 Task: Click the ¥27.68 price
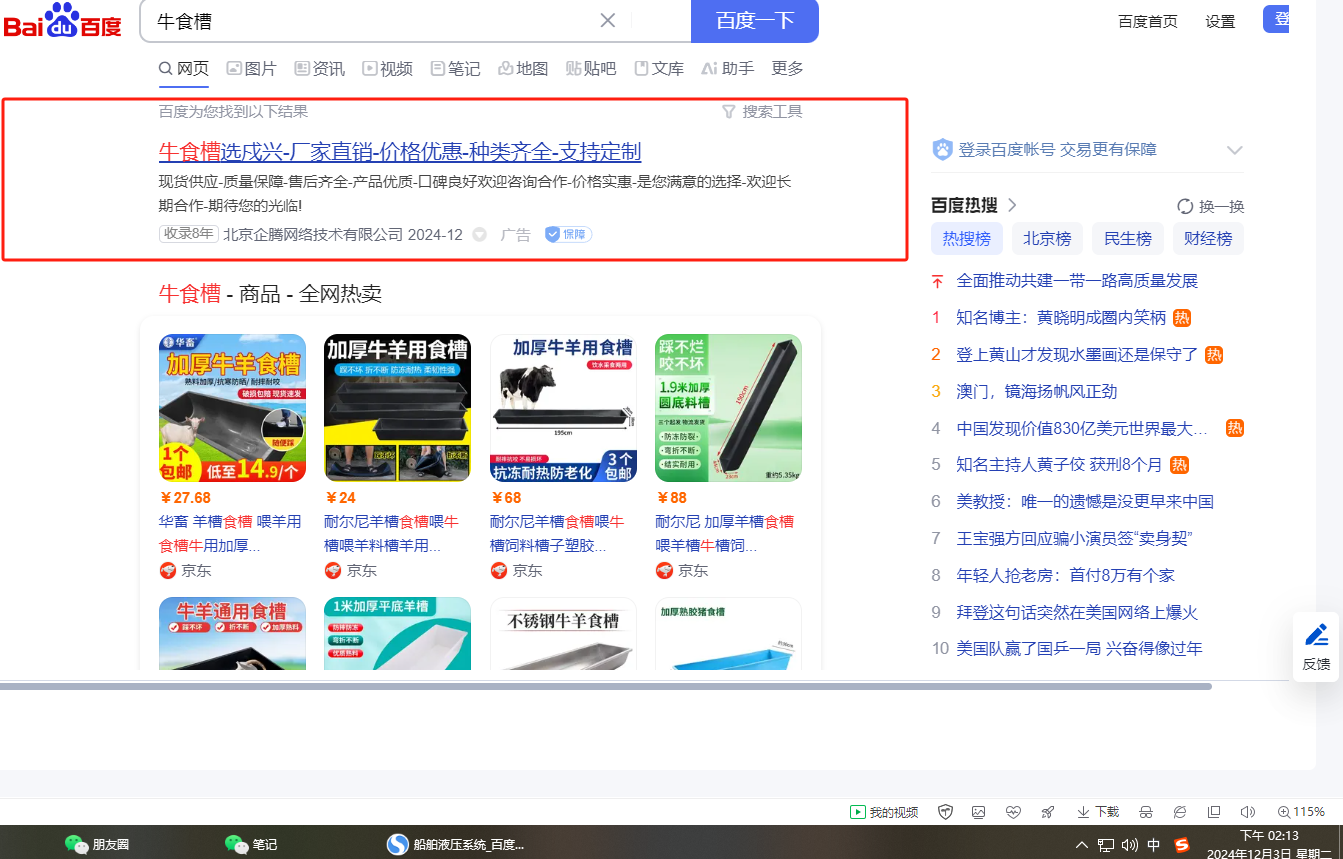[x=185, y=497]
